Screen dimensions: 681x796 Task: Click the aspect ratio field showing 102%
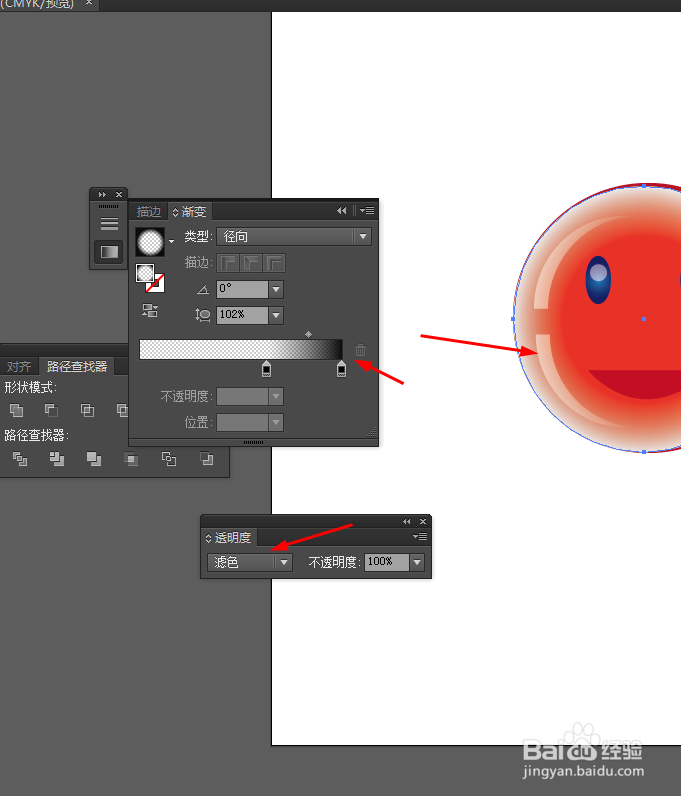pos(242,315)
